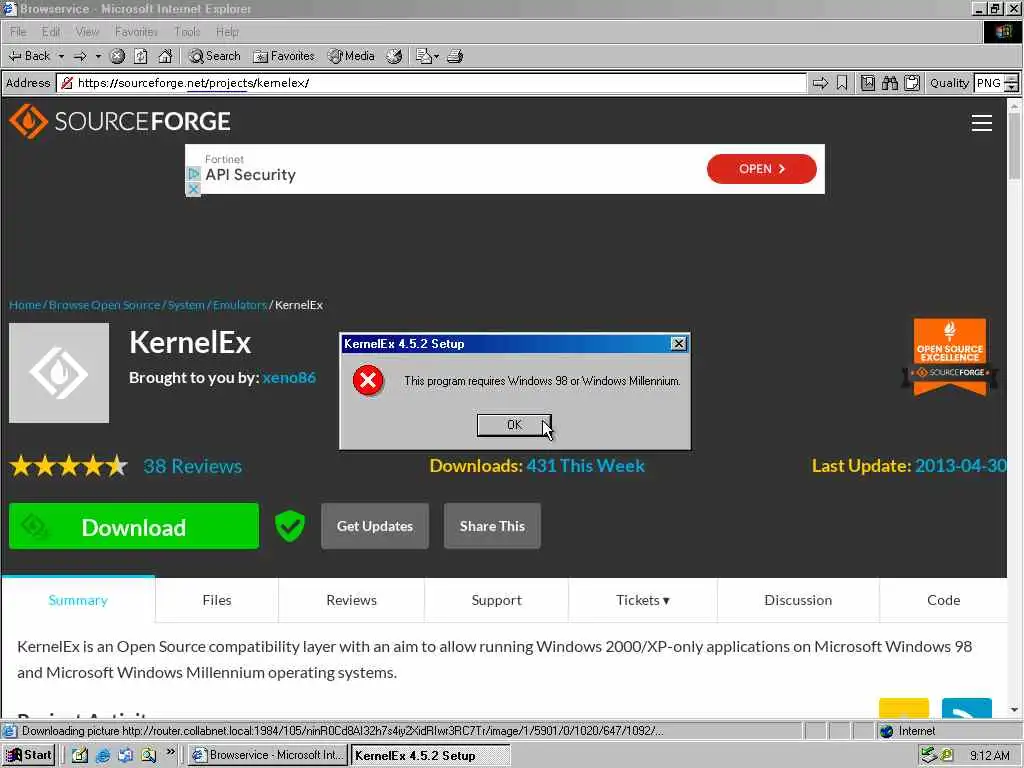The height and width of the screenshot is (768, 1024).
Task: Open the Favorites toolbar button
Action: tap(283, 56)
